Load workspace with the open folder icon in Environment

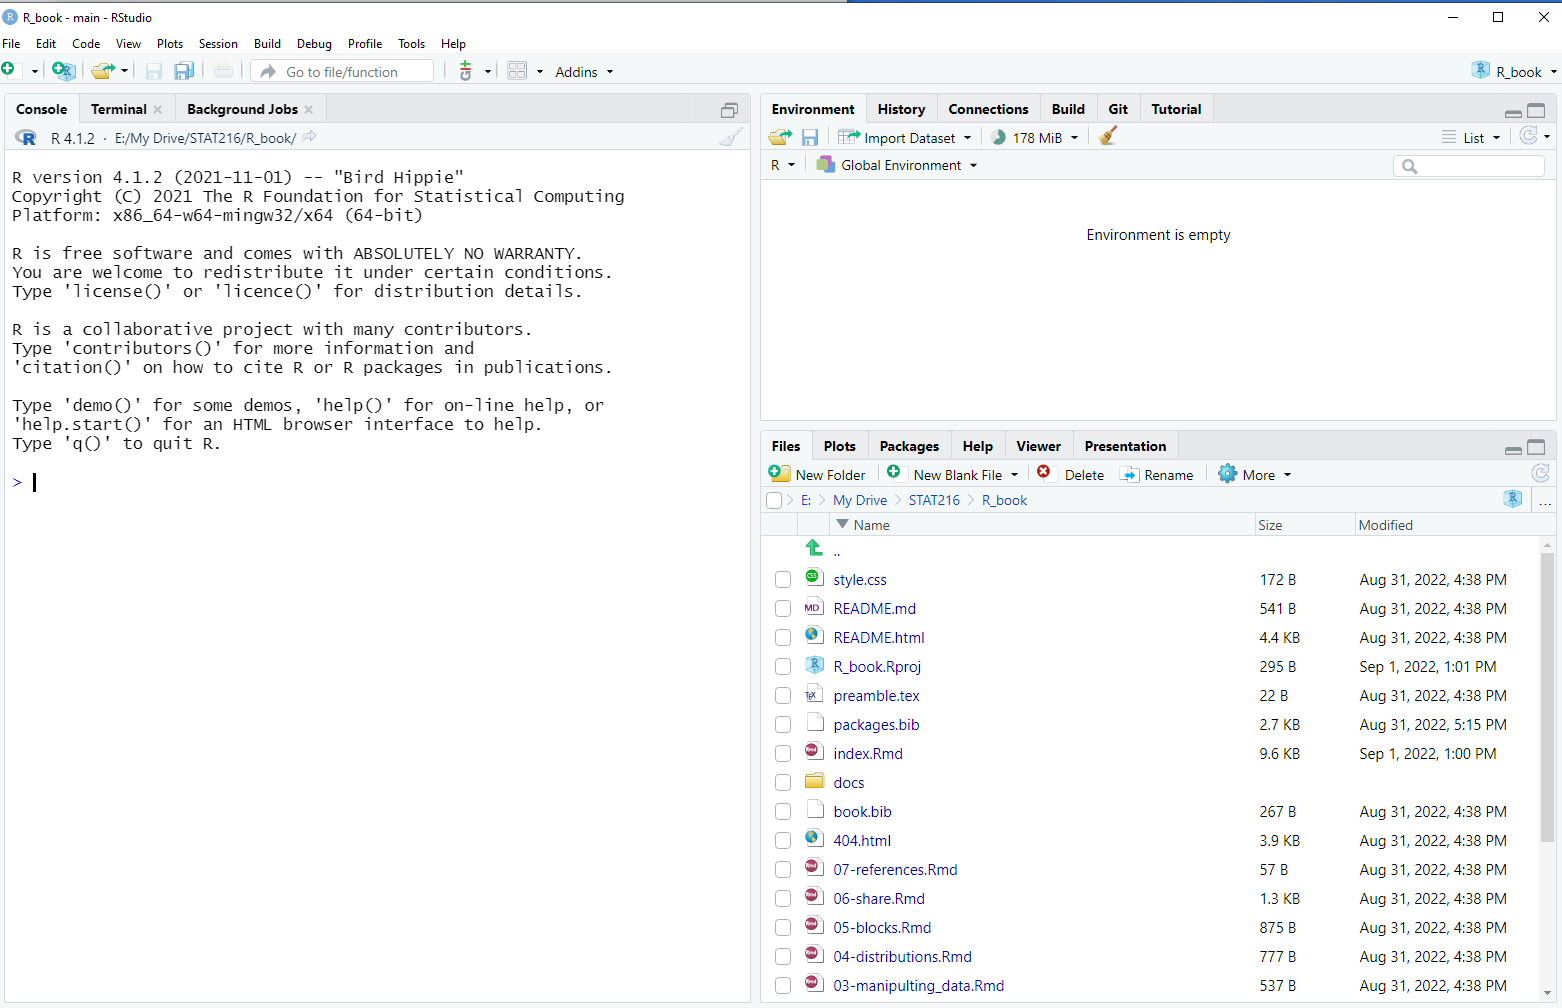tap(780, 137)
